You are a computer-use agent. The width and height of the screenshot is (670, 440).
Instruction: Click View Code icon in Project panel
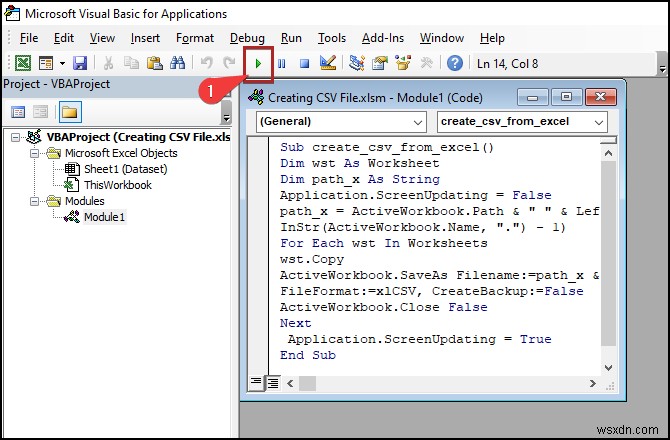click(x=18, y=112)
